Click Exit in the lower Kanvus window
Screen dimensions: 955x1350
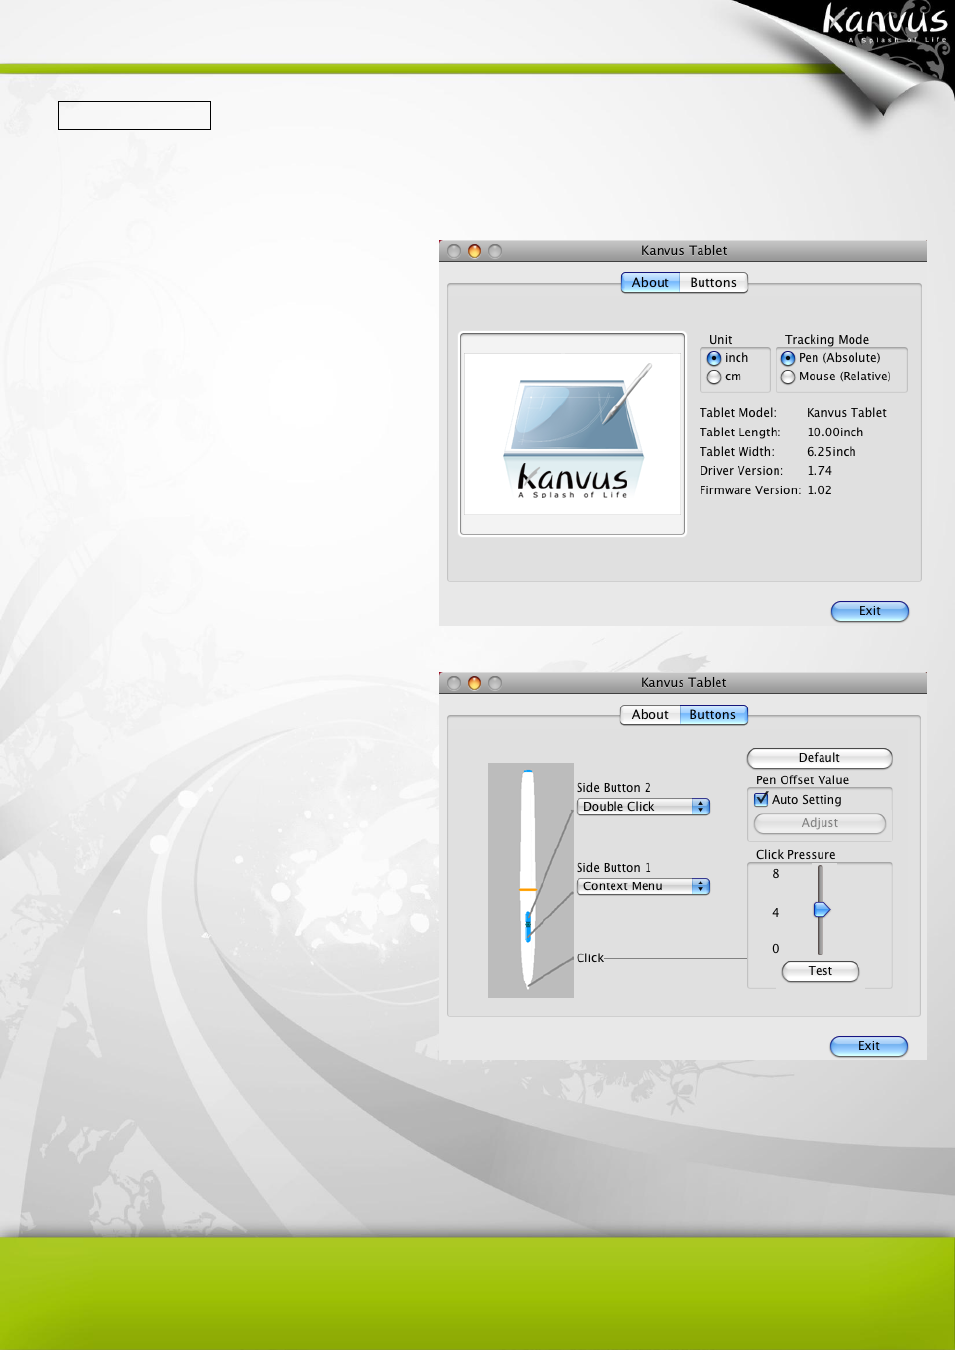[x=869, y=1046]
